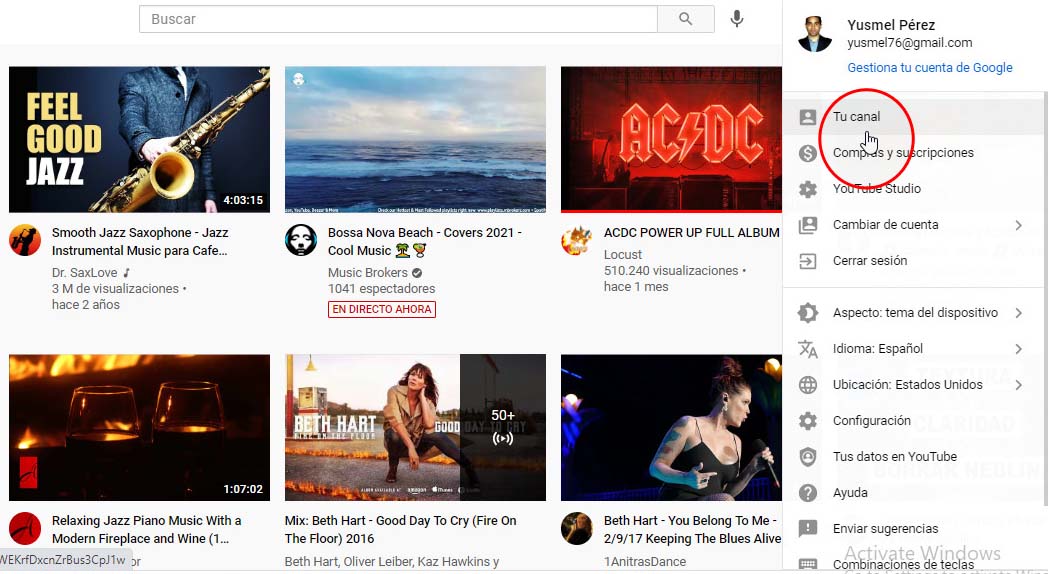
Task: Click the Buscar search field
Action: [398, 19]
